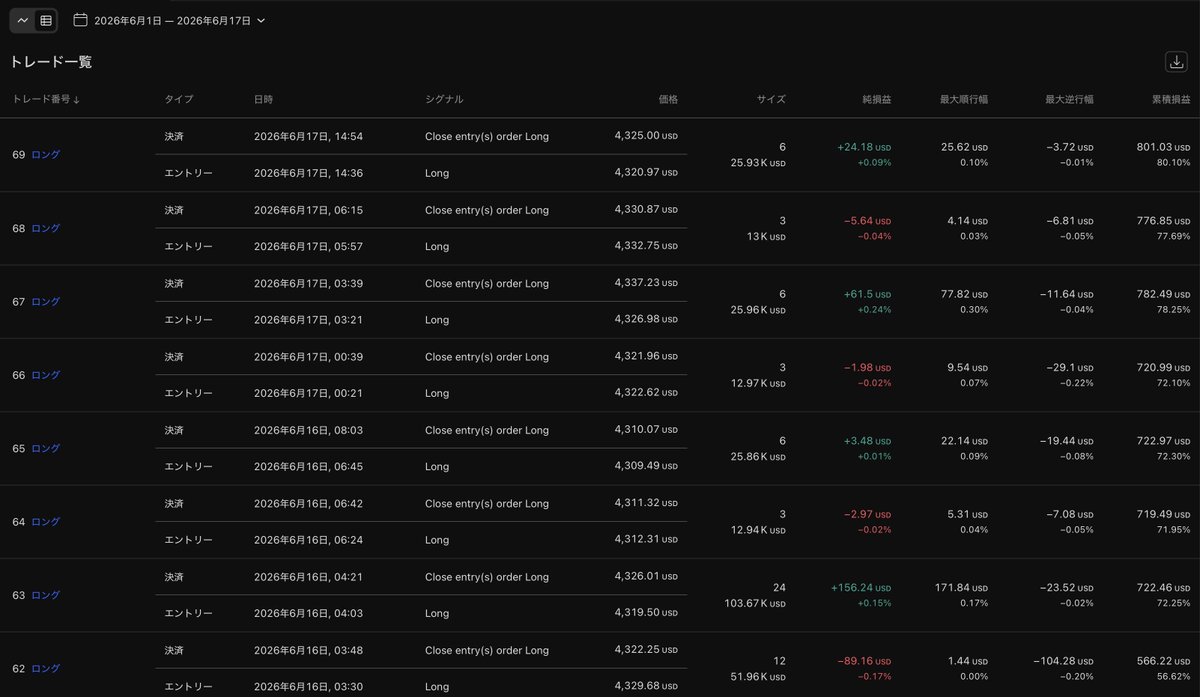
Task: Sort by トレード番号 column header
Action: click(x=46, y=99)
